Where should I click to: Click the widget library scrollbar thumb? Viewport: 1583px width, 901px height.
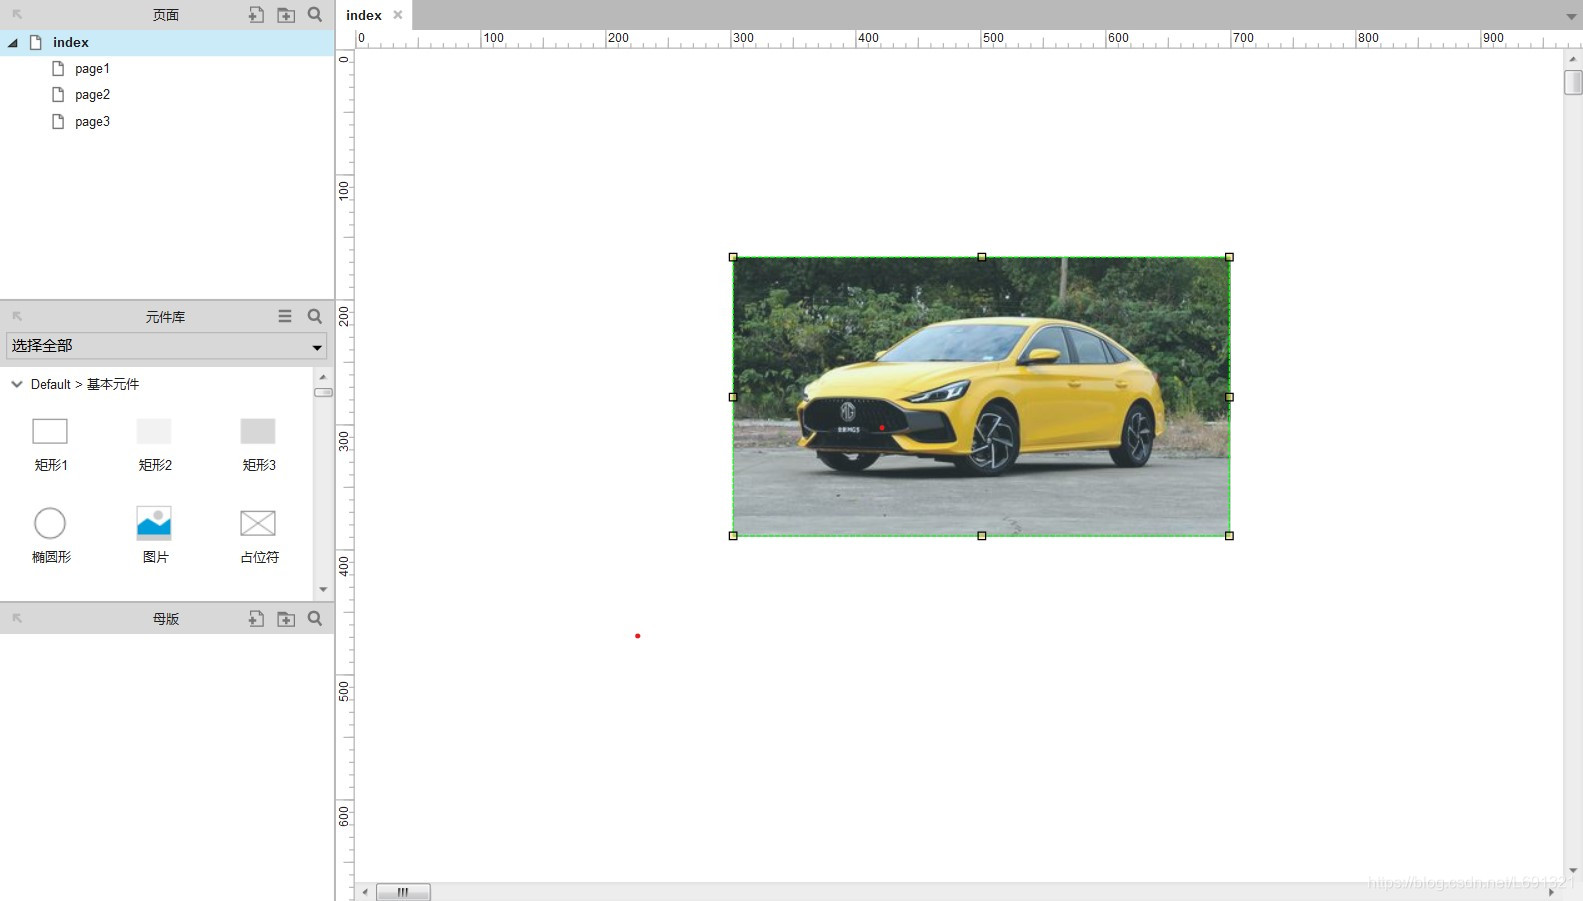pos(323,393)
